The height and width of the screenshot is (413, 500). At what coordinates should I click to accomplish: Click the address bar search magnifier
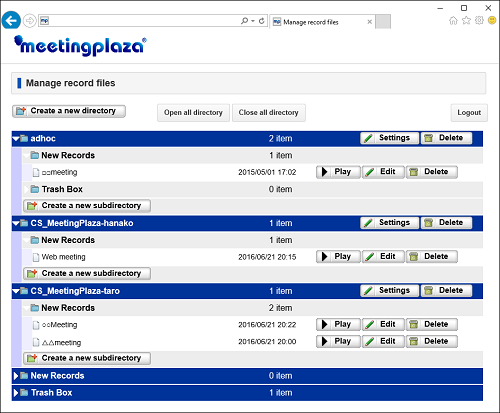coord(244,21)
